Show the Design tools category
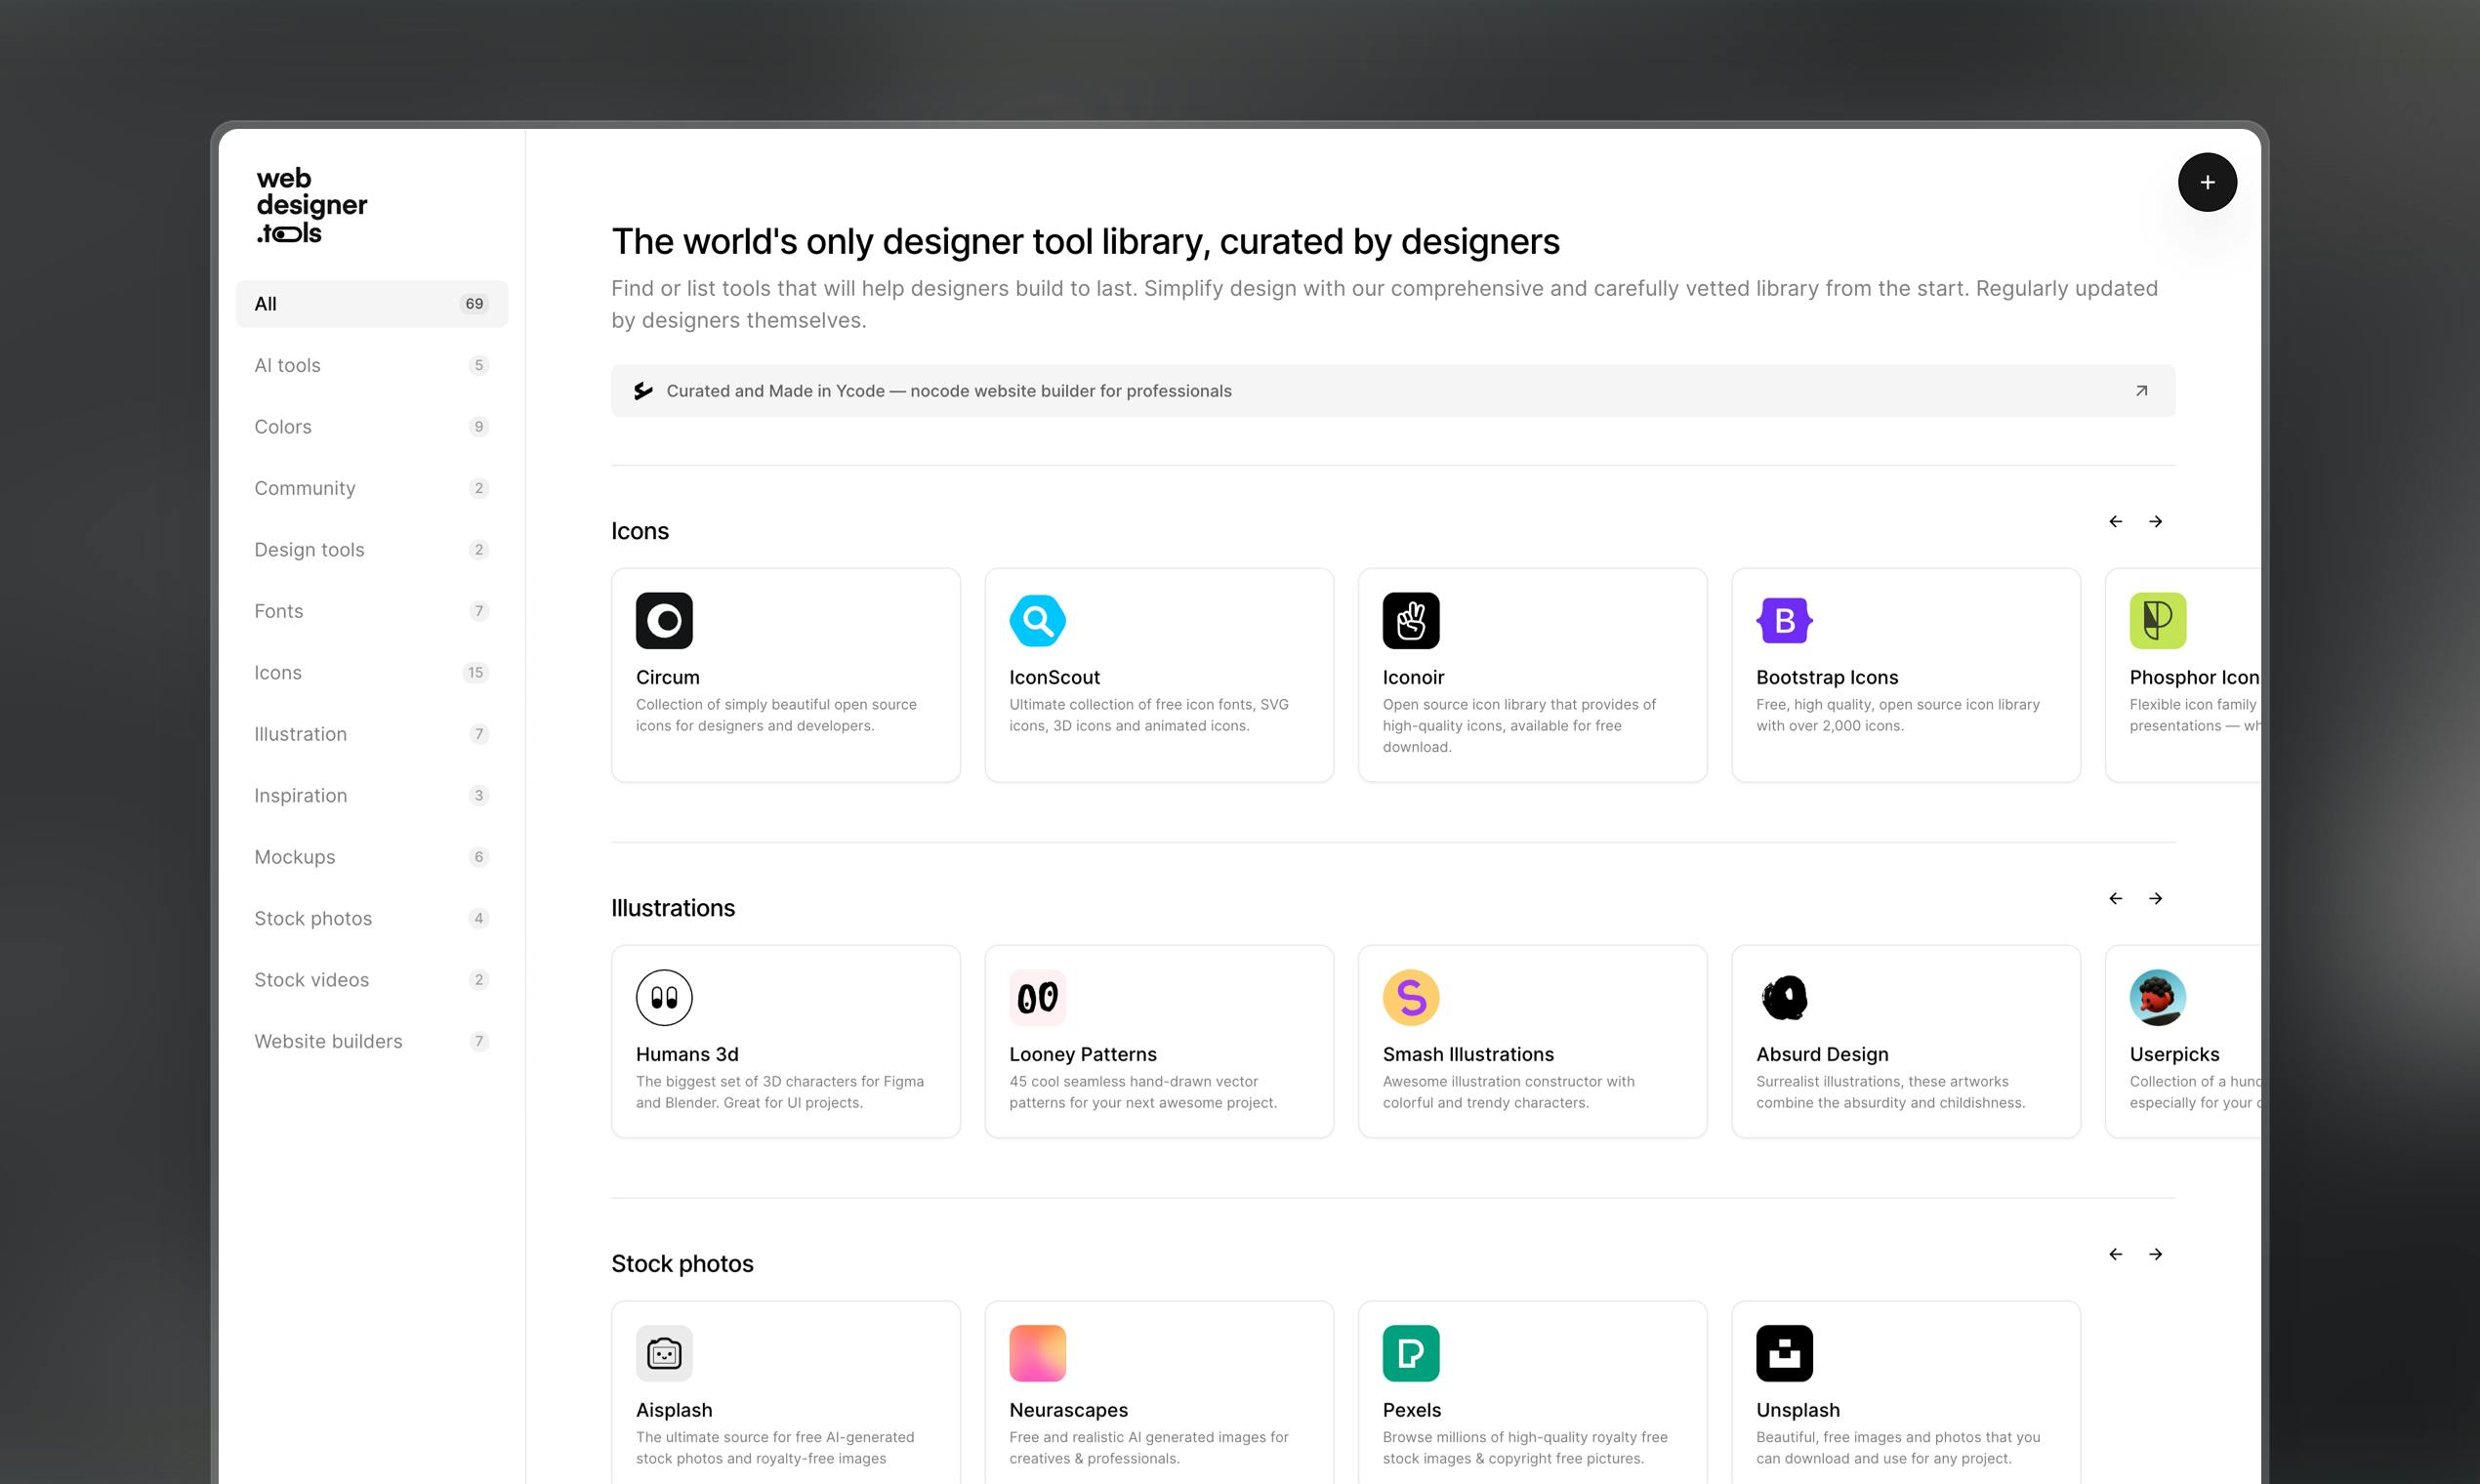The height and width of the screenshot is (1484, 2480). point(371,550)
